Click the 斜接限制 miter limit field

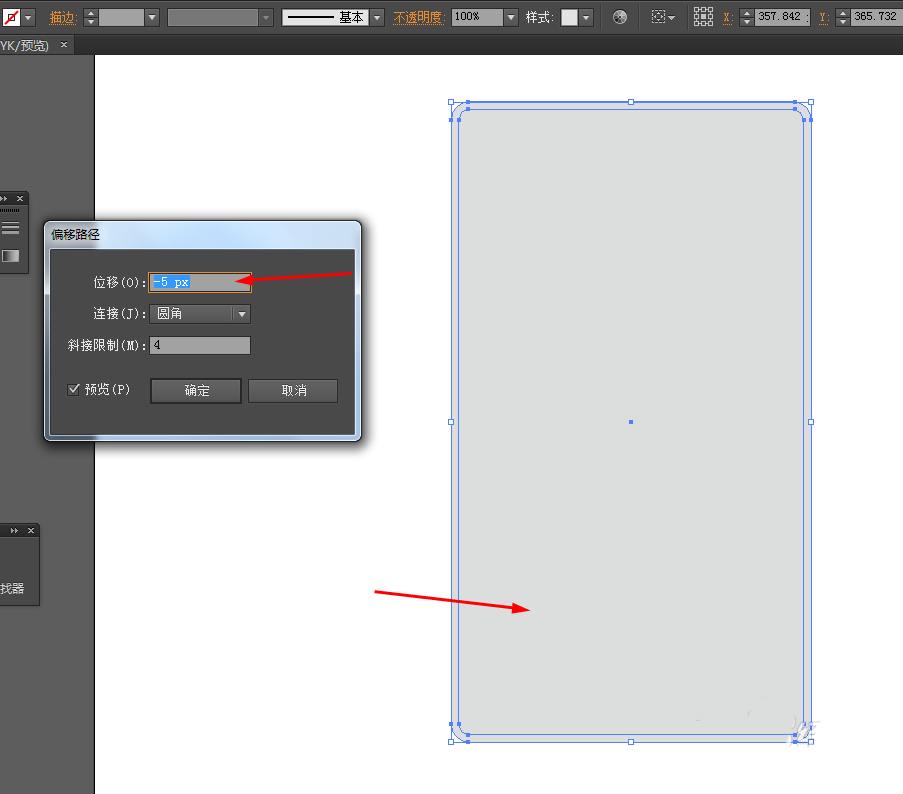click(200, 345)
